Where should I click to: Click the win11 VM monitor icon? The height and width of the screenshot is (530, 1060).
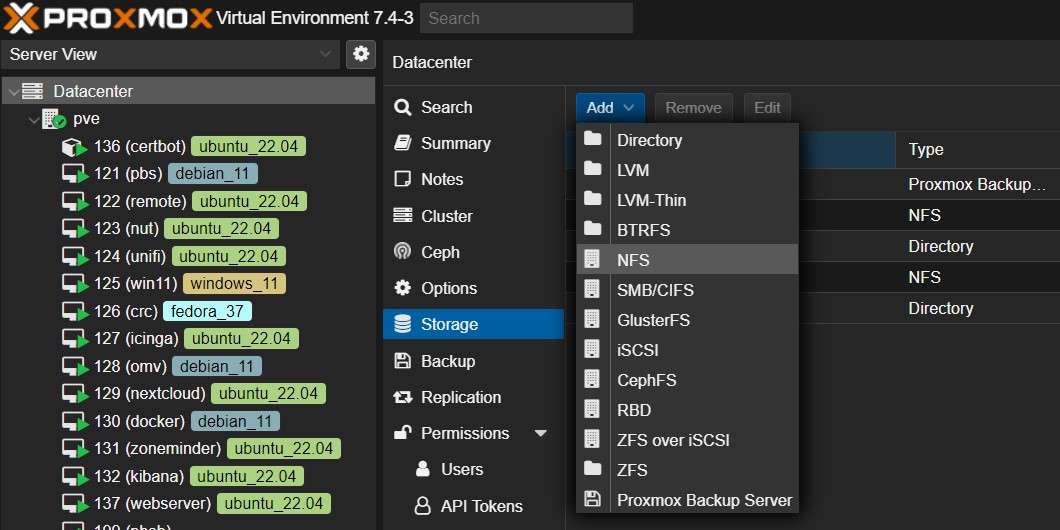tap(74, 284)
